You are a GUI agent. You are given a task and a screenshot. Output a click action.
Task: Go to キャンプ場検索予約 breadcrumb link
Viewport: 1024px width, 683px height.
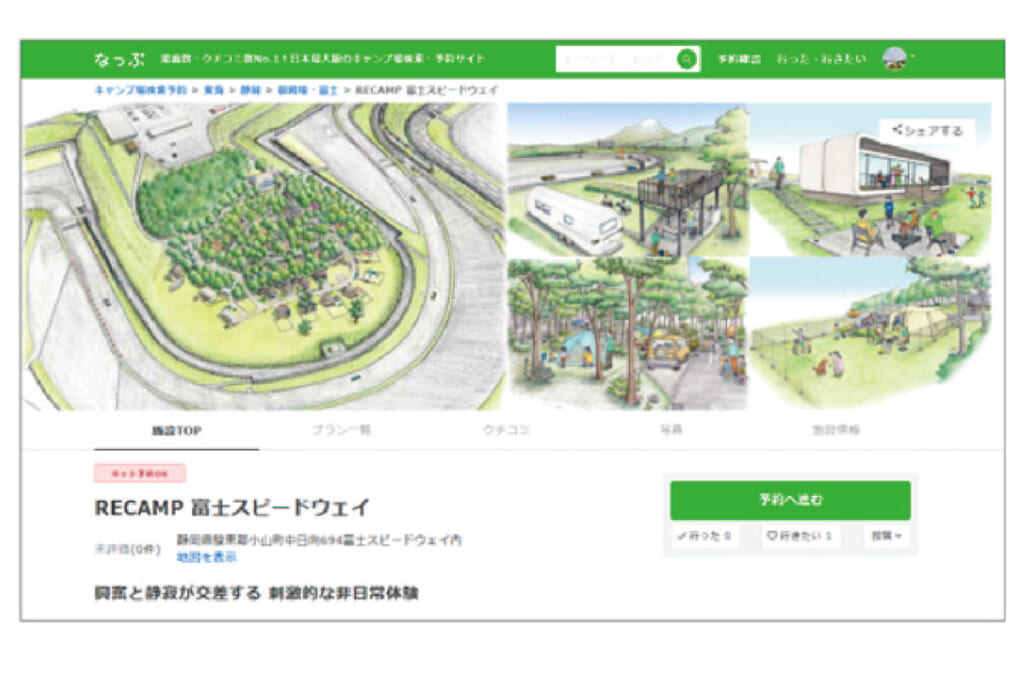click(x=140, y=90)
